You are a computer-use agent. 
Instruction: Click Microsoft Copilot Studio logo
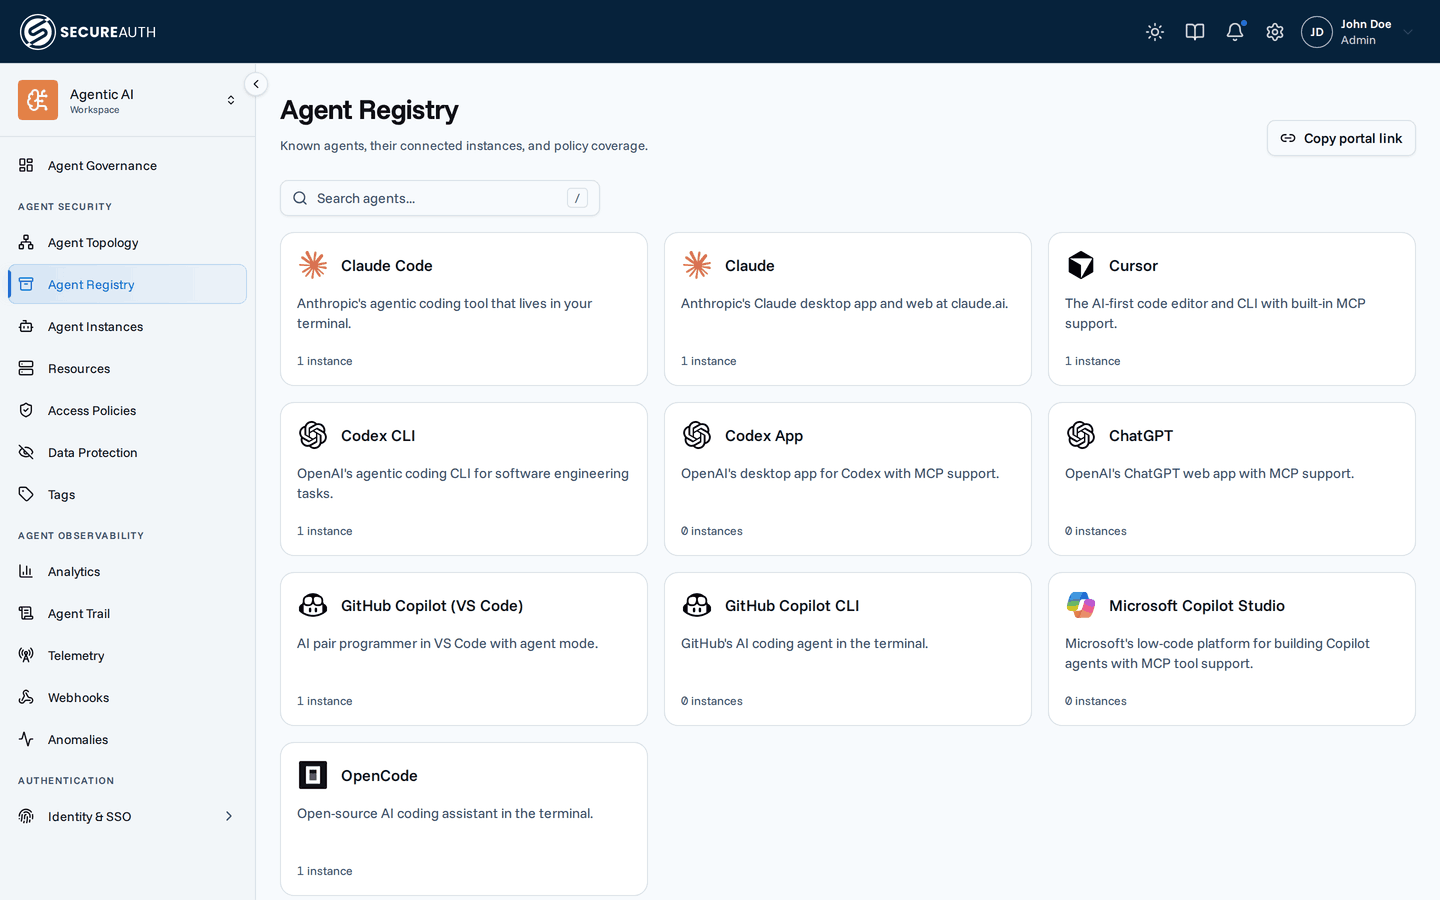1081,605
